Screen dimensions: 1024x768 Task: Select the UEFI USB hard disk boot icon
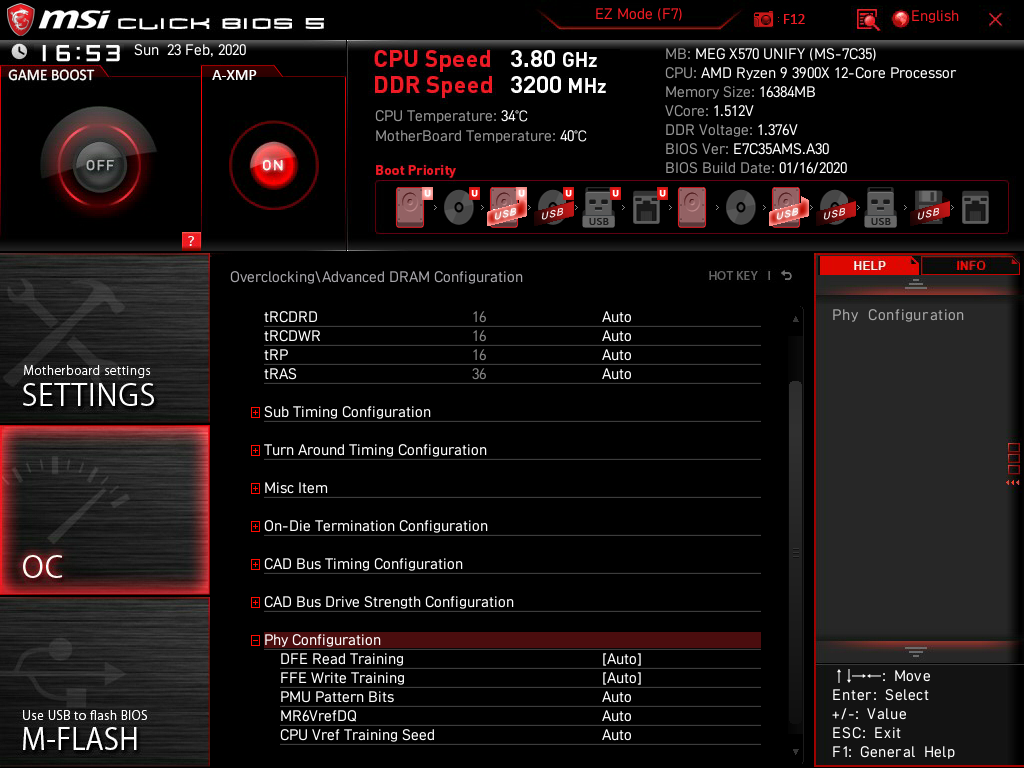(507, 207)
